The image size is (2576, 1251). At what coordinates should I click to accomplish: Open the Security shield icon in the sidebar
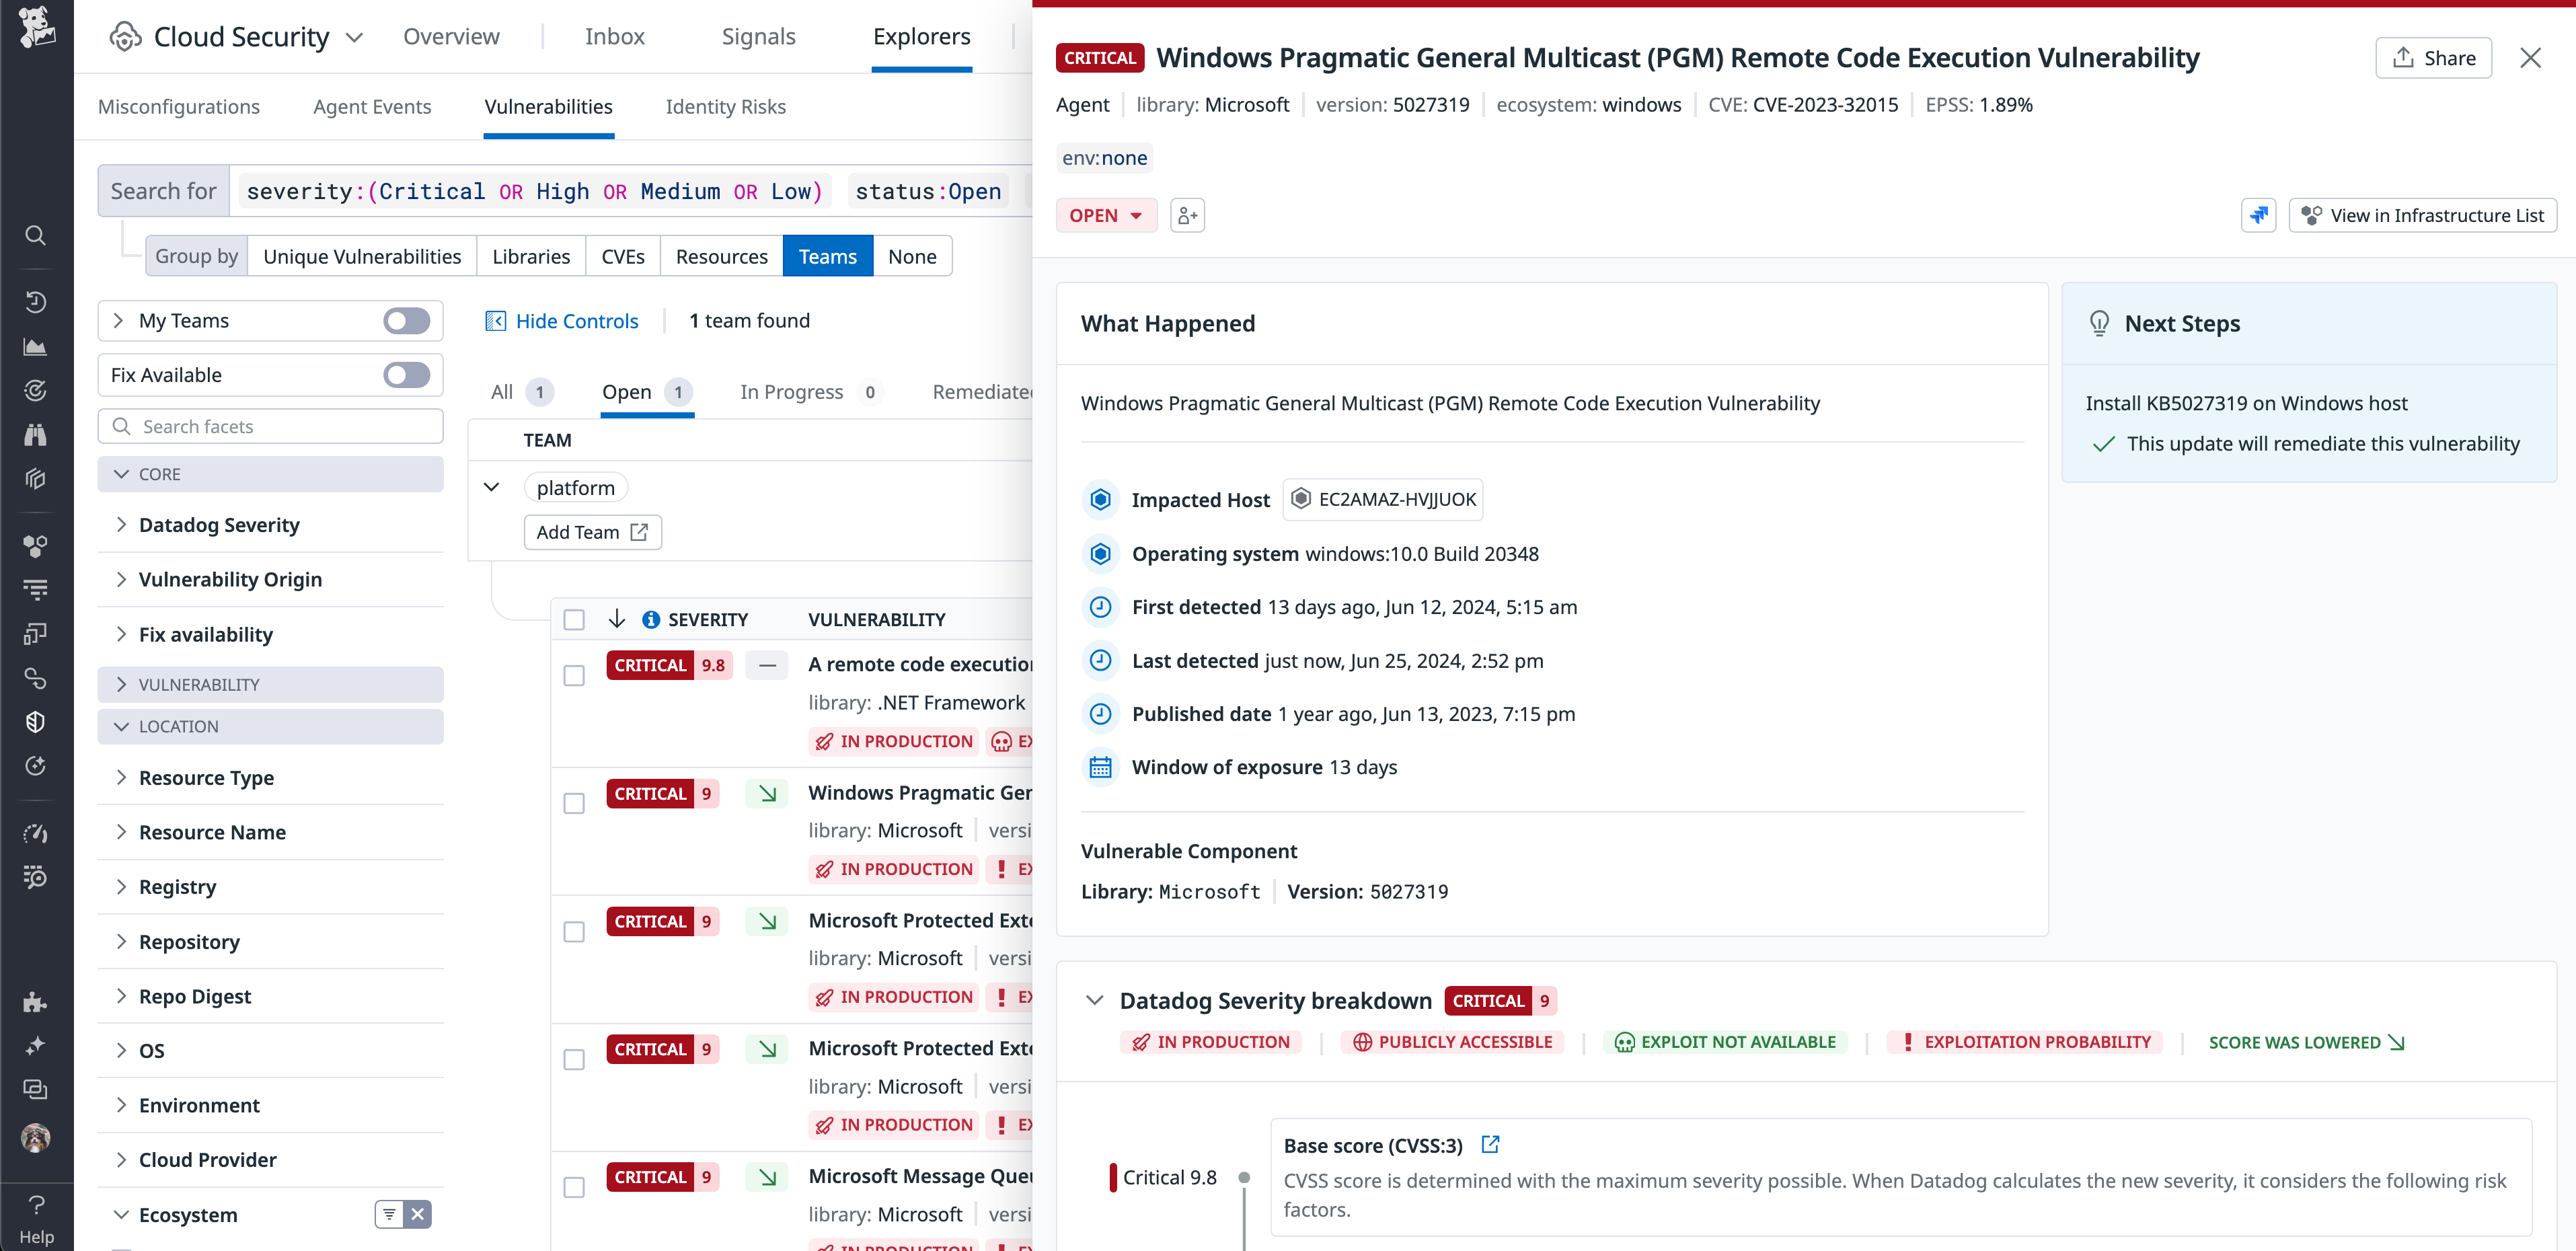36,721
